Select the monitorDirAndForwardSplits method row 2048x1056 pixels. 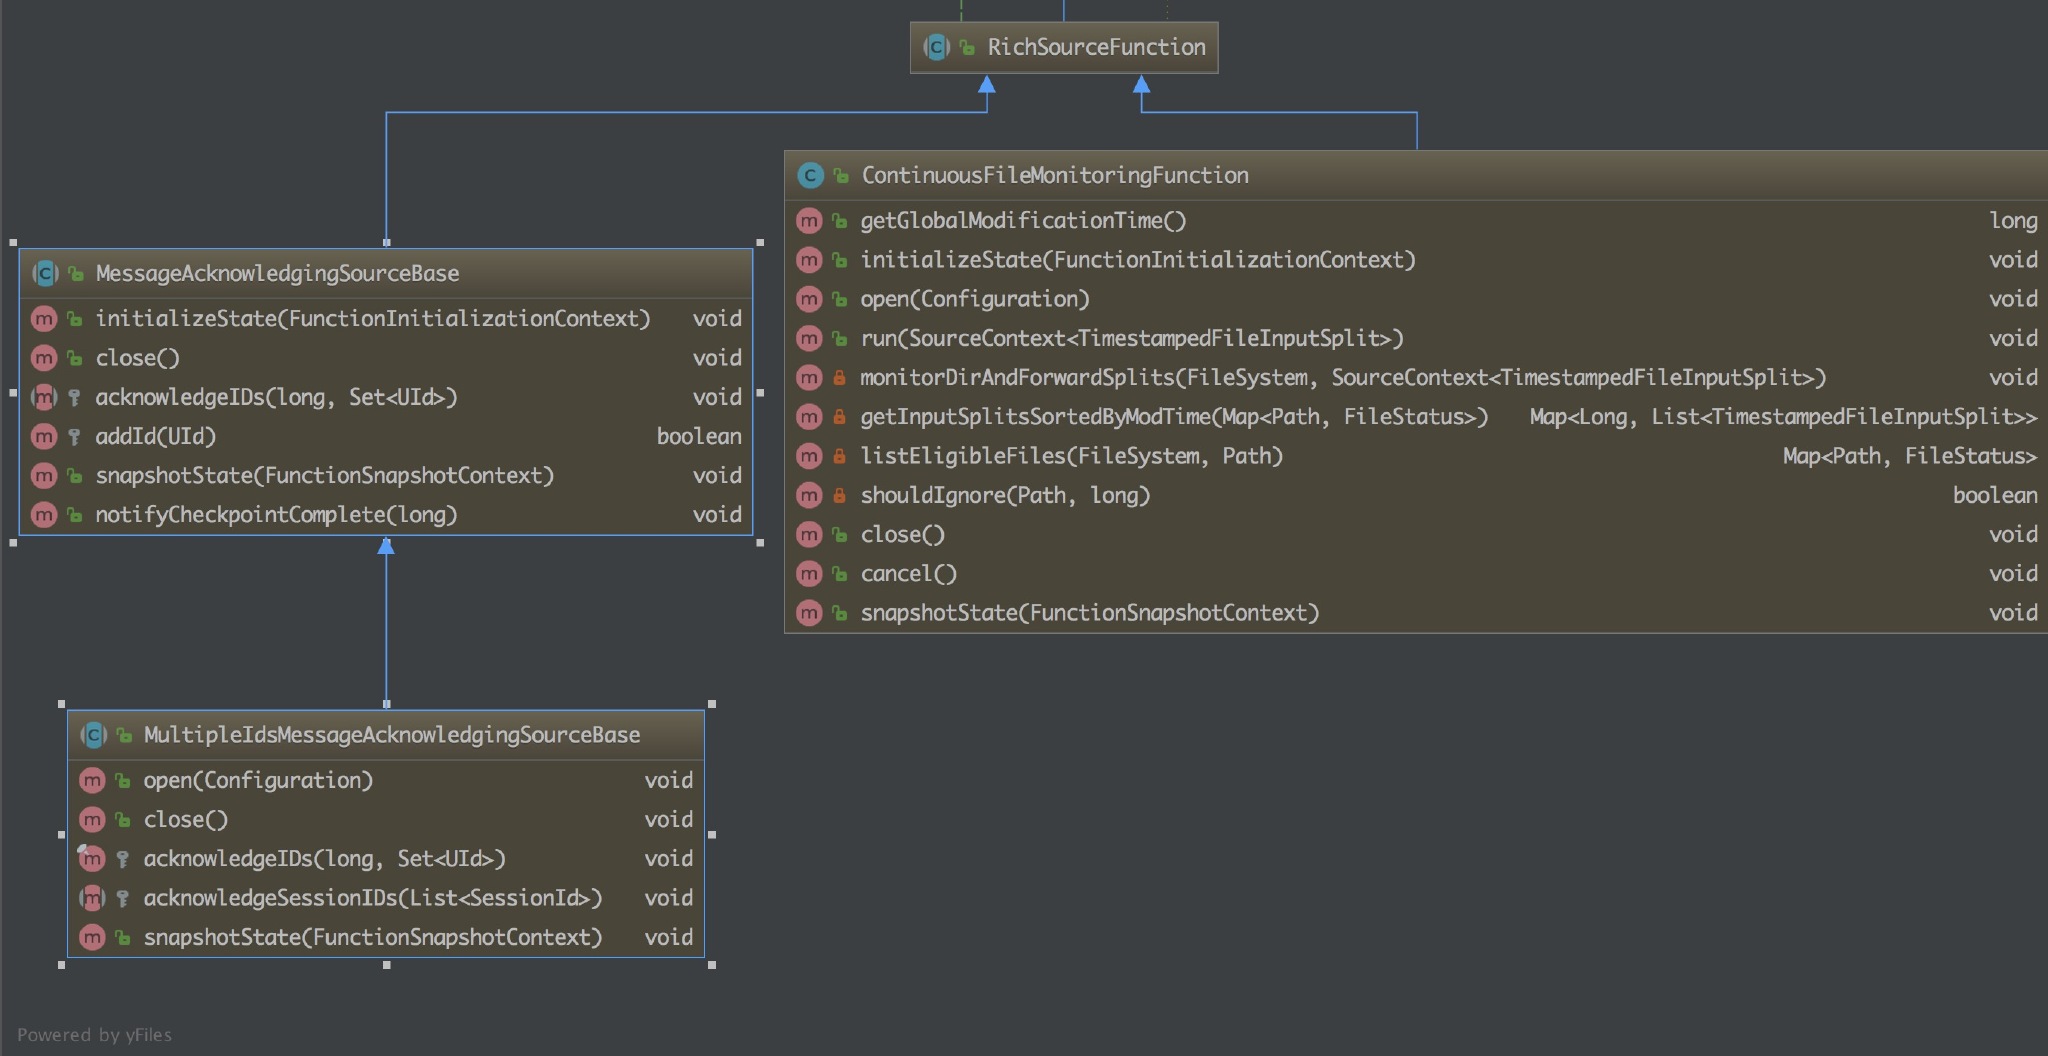coord(1342,378)
